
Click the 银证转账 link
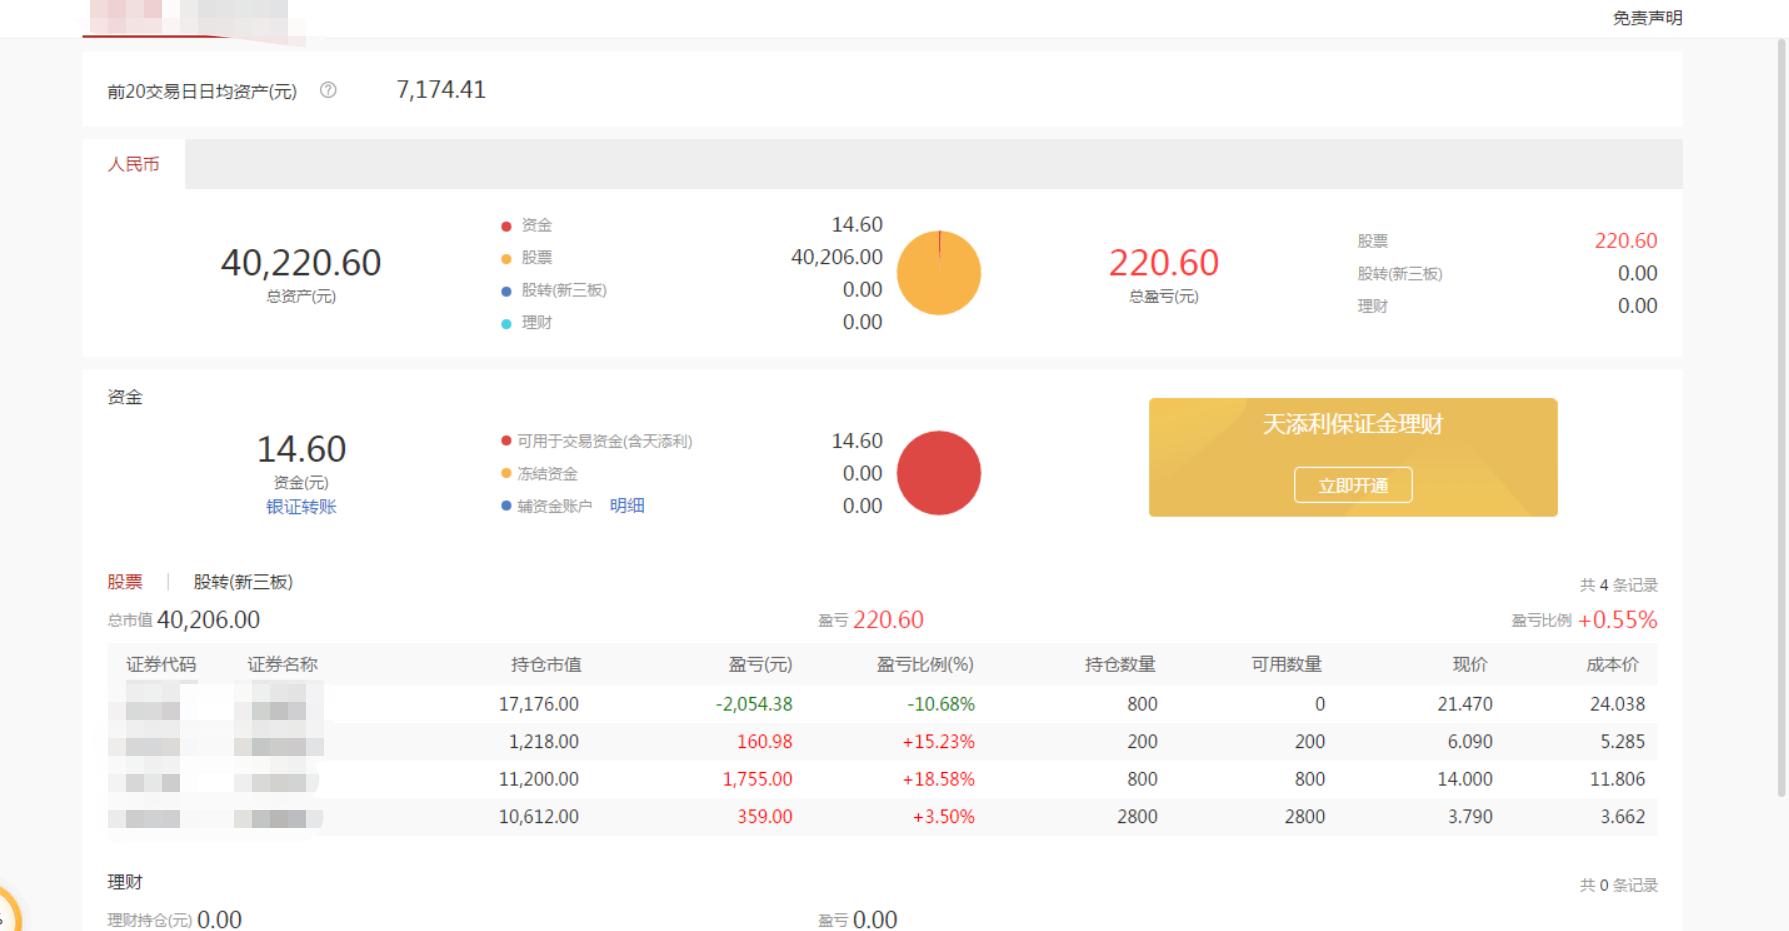click(x=301, y=507)
